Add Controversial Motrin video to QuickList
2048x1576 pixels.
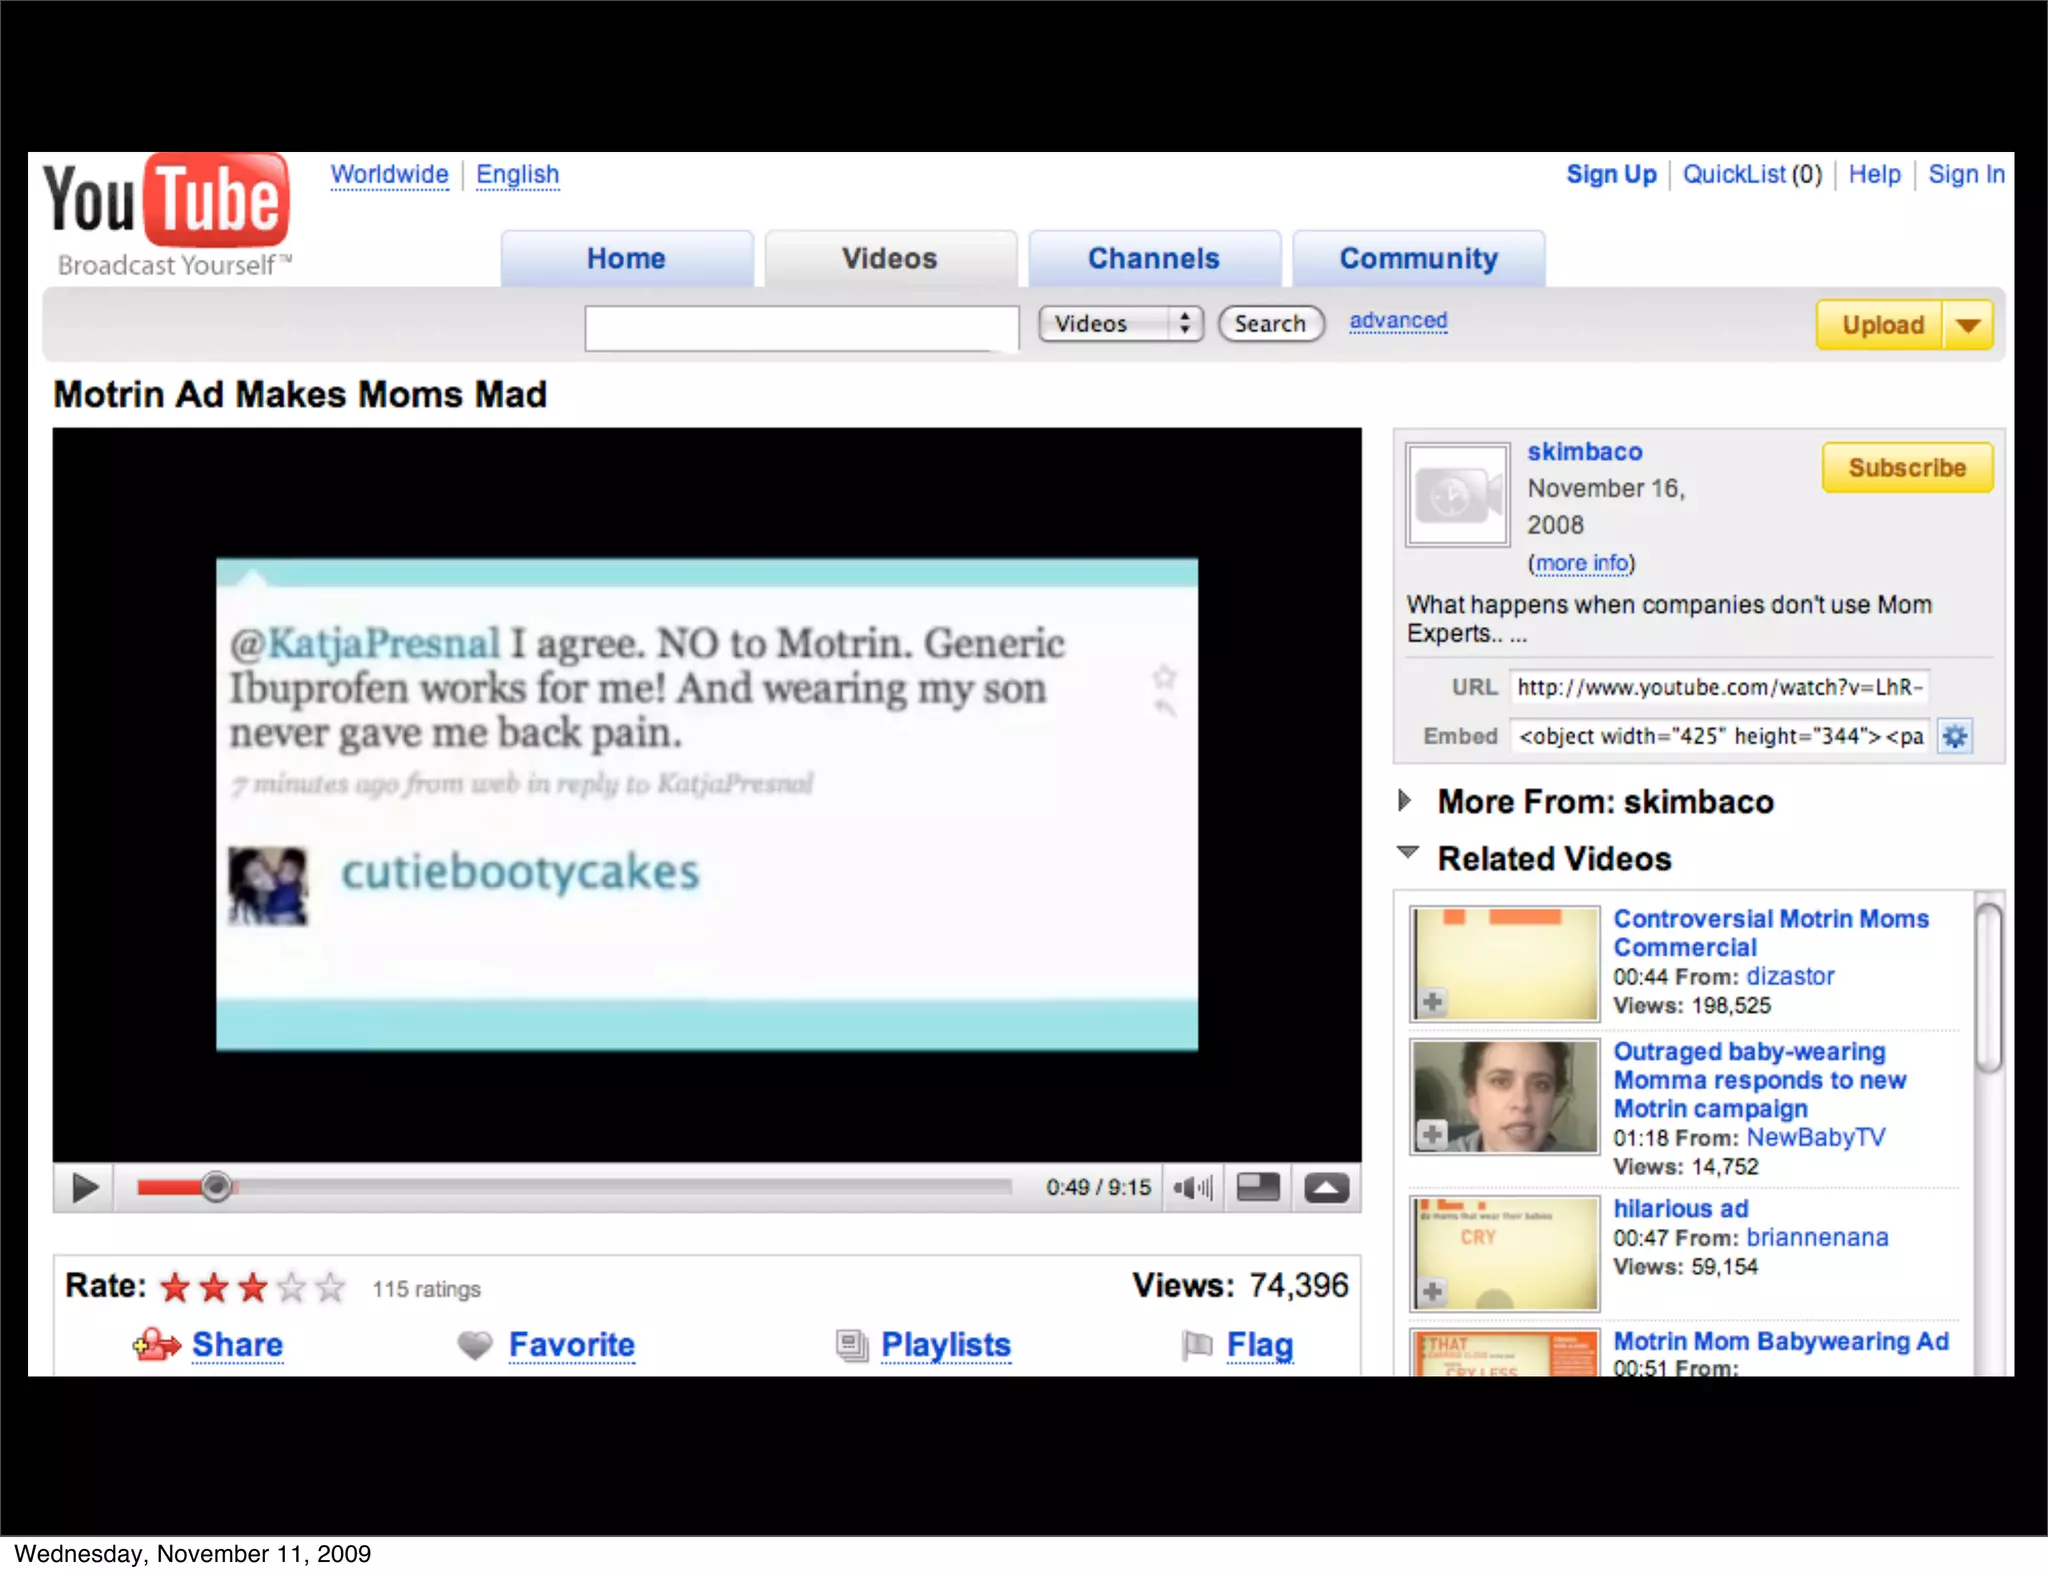pyautogui.click(x=1432, y=1002)
